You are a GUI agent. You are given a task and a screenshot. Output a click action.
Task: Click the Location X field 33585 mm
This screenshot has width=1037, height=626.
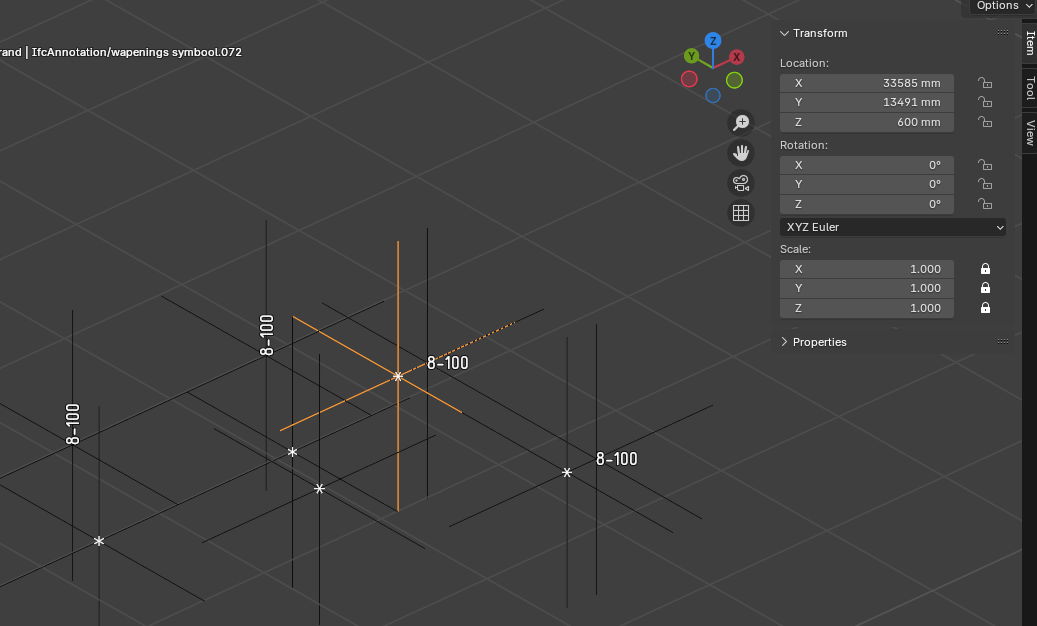click(x=866, y=83)
